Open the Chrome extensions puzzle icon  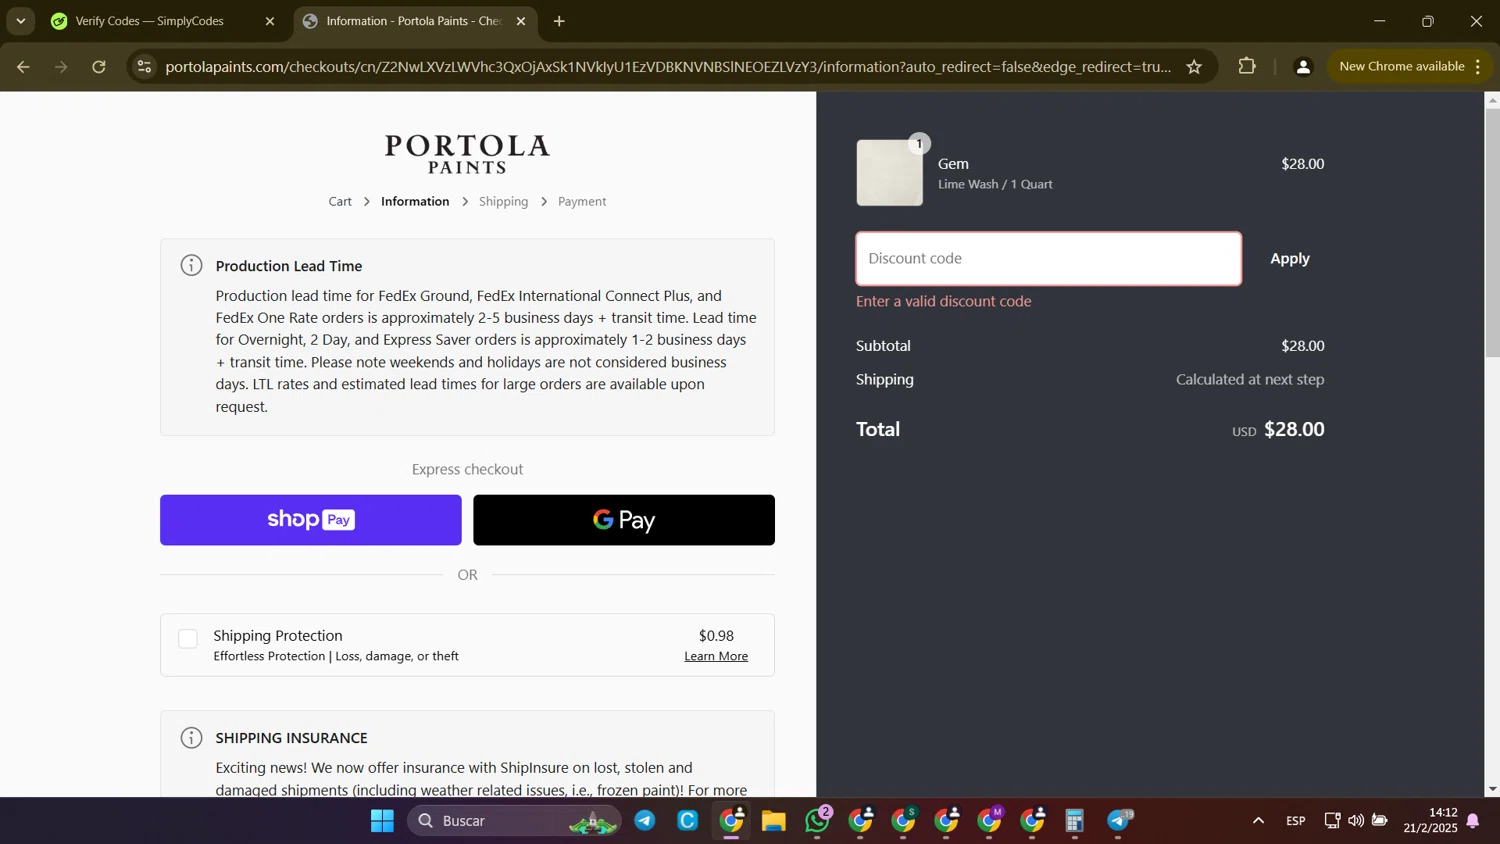[x=1247, y=67]
